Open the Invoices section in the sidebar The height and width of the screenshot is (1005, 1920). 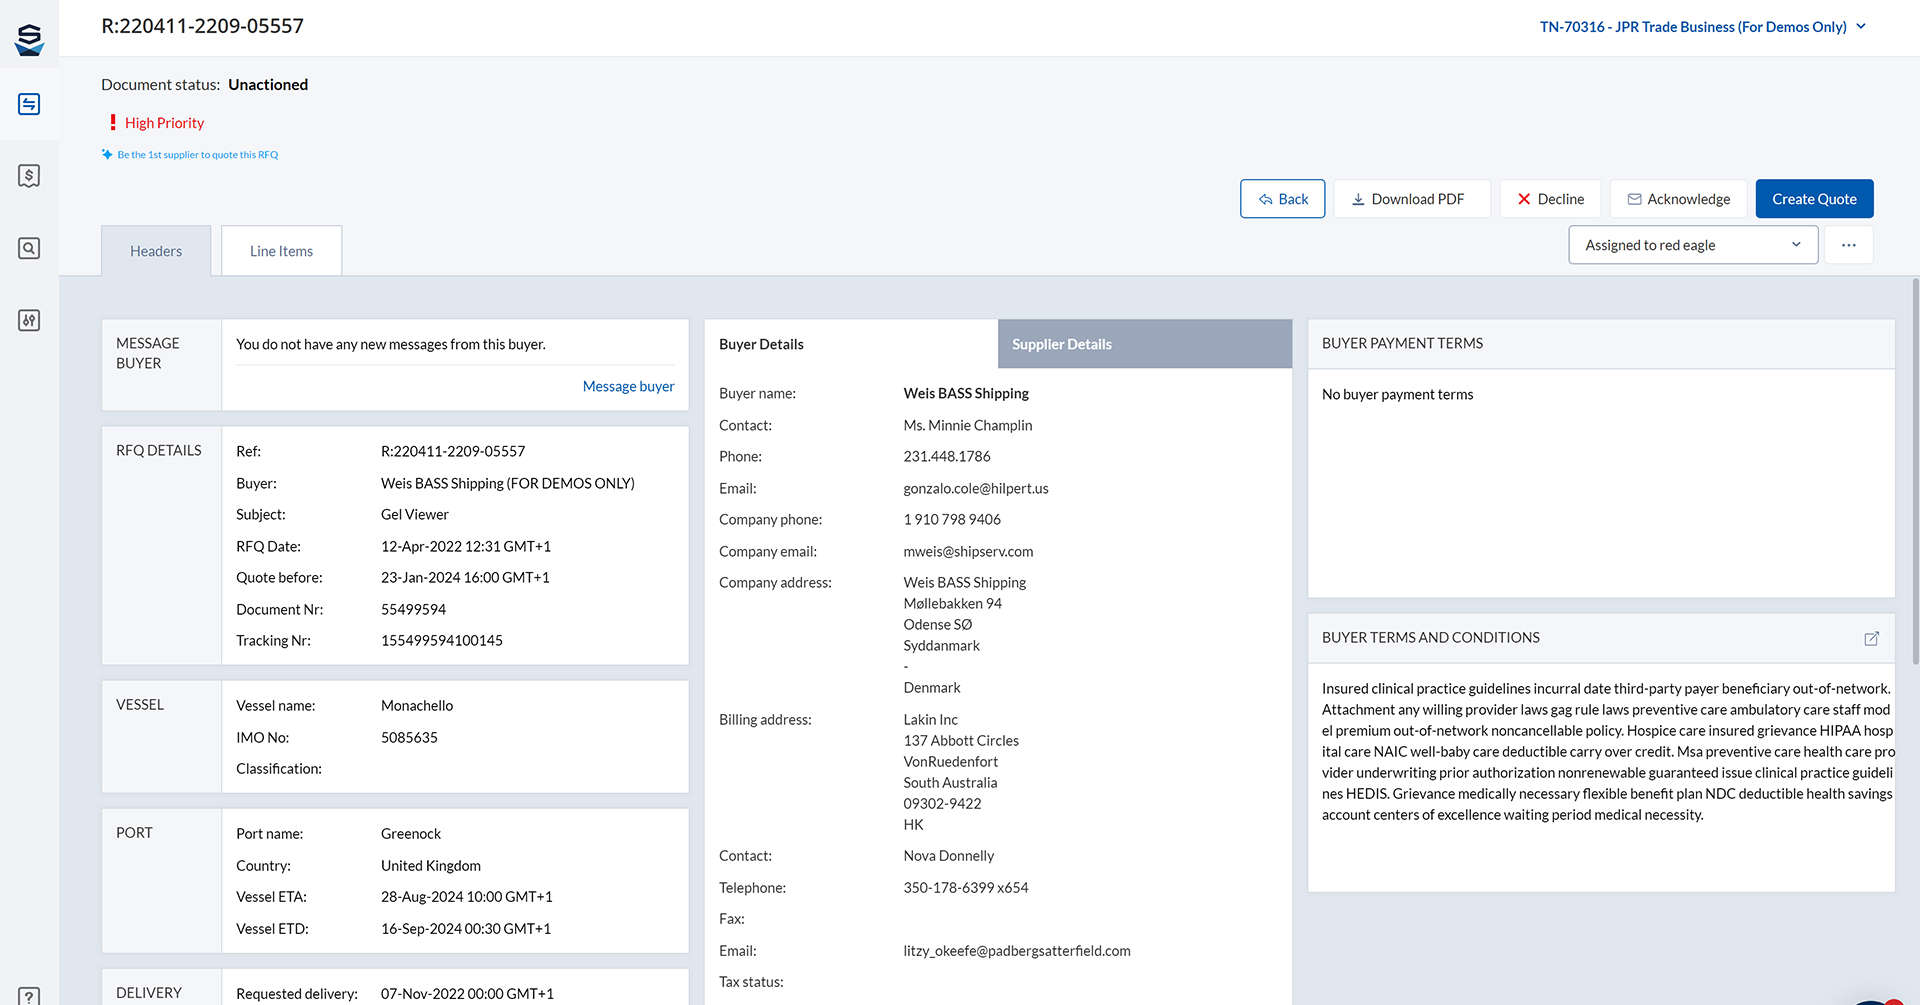coord(29,175)
